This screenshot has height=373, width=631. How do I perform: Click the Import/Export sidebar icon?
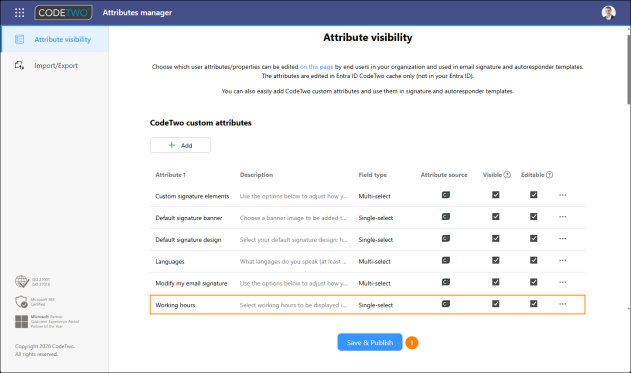pos(19,65)
